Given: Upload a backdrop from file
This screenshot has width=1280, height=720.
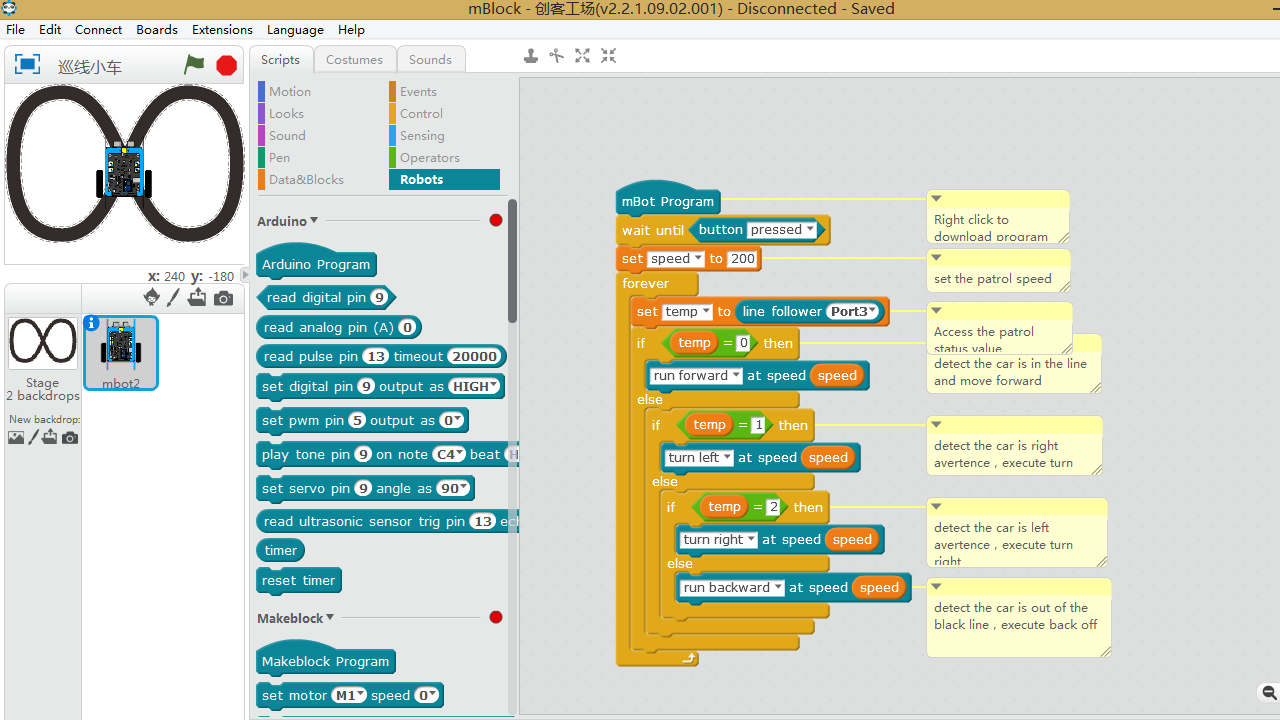Looking at the screenshot, I should [x=51, y=437].
